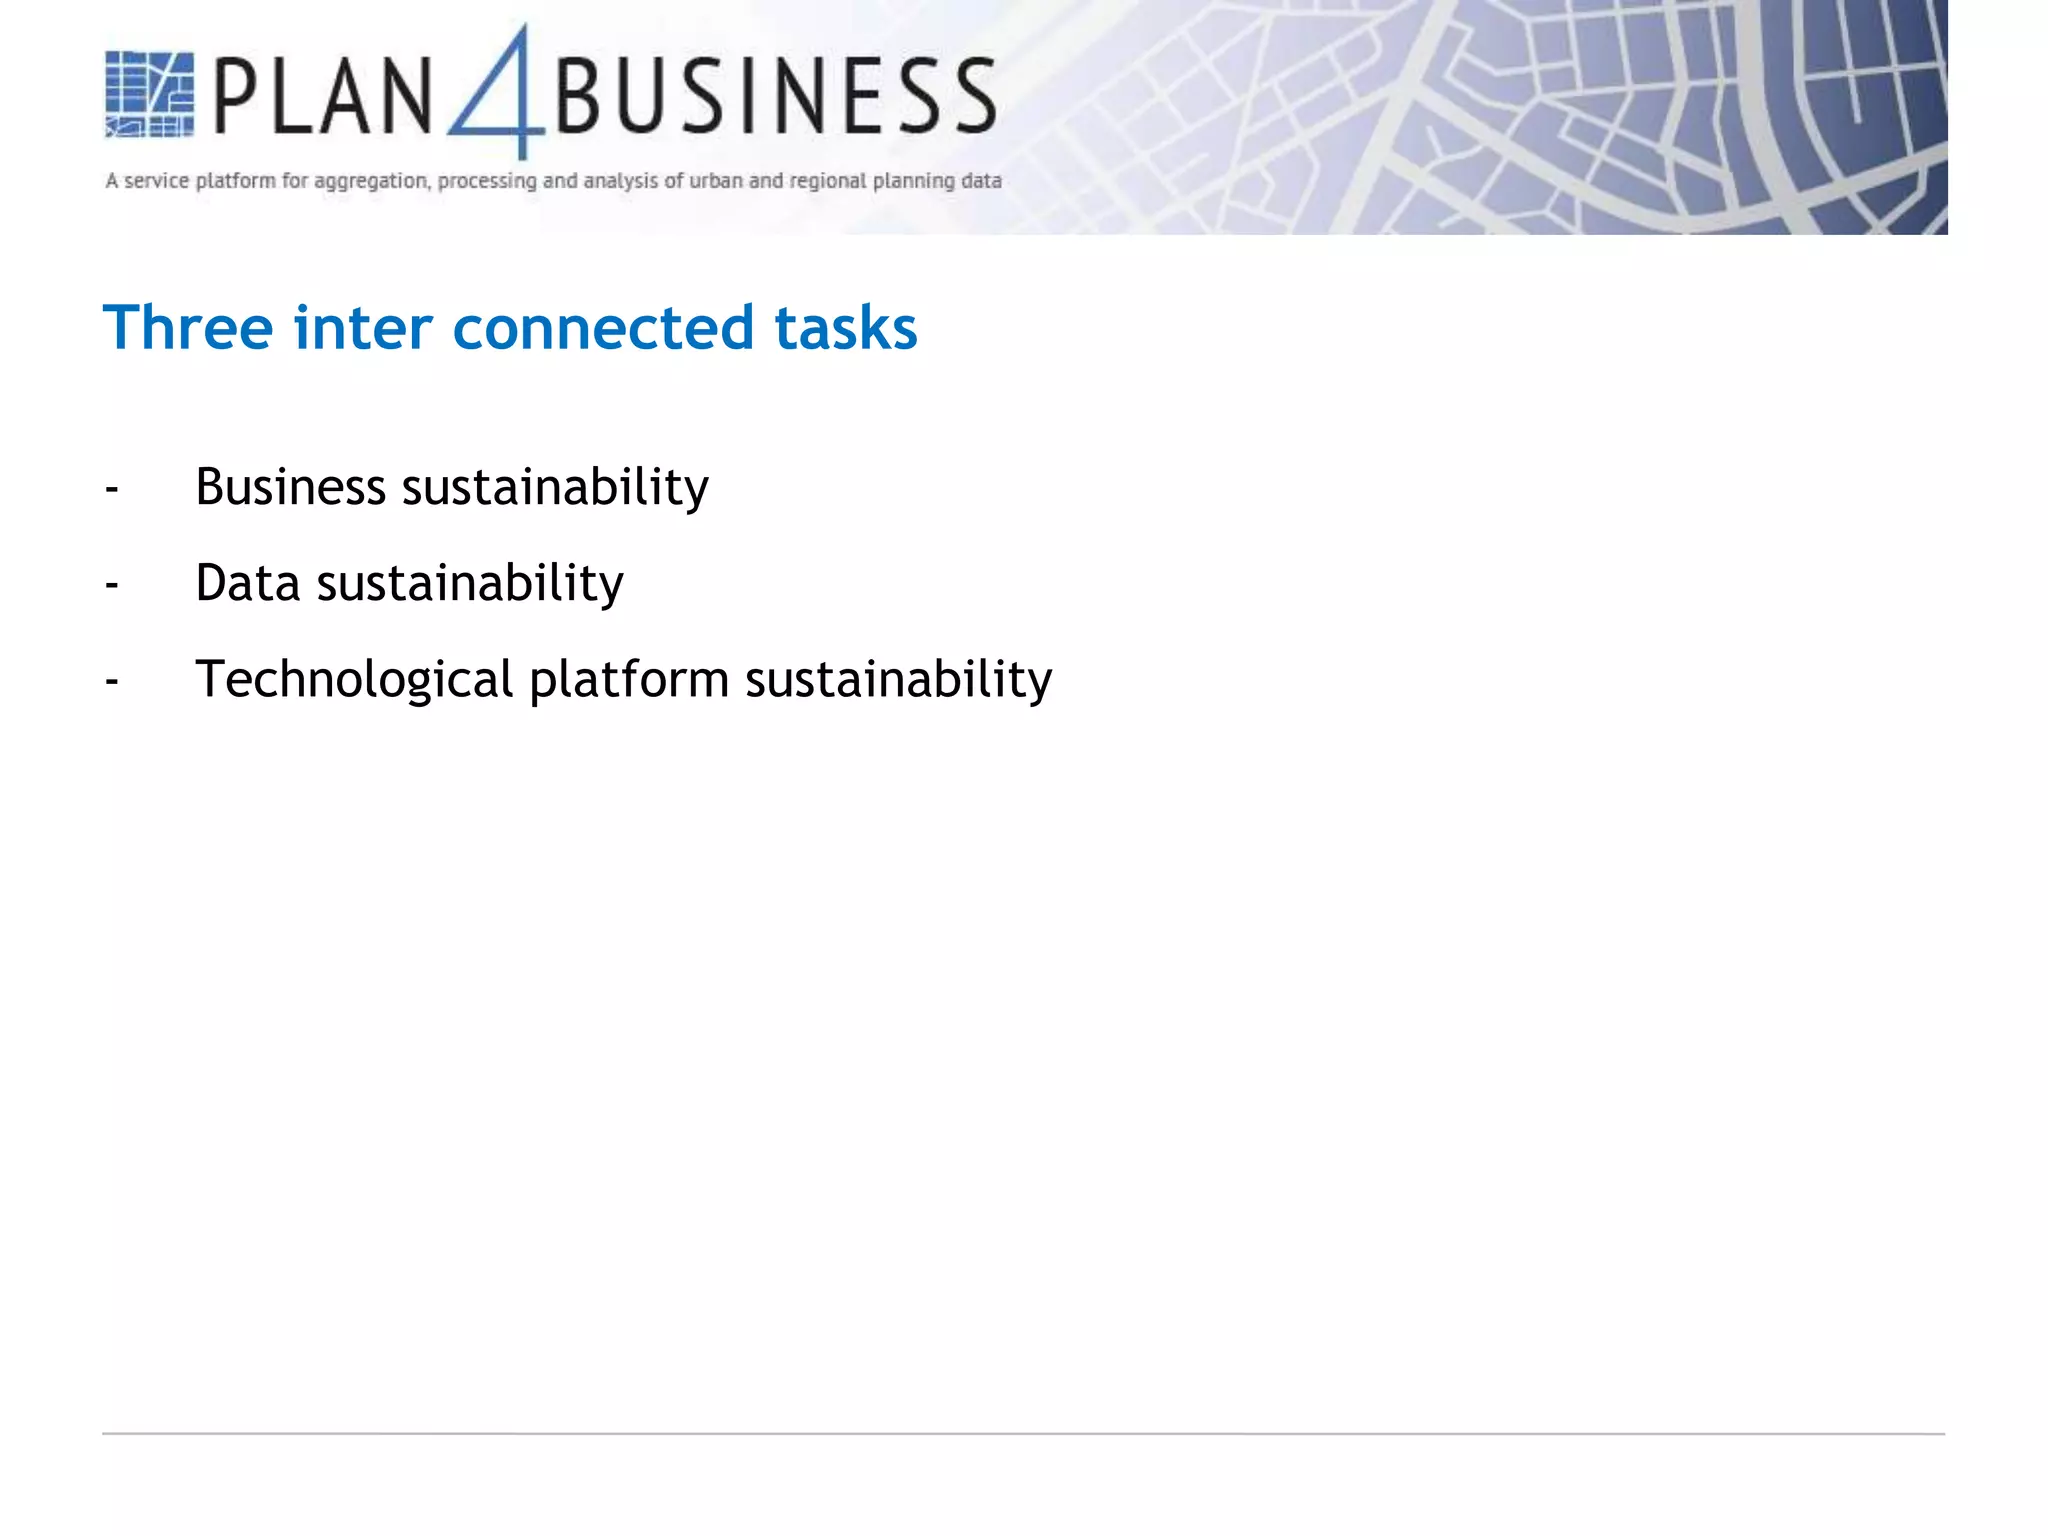Image resolution: width=2048 pixels, height=1536 pixels.
Task: Click the dash before 'Business sustainability'
Action: (112, 489)
